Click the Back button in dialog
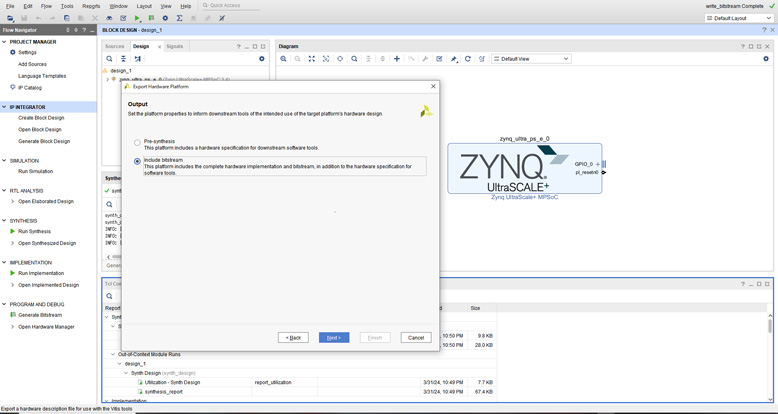This screenshot has width=778, height=414. (x=293, y=338)
